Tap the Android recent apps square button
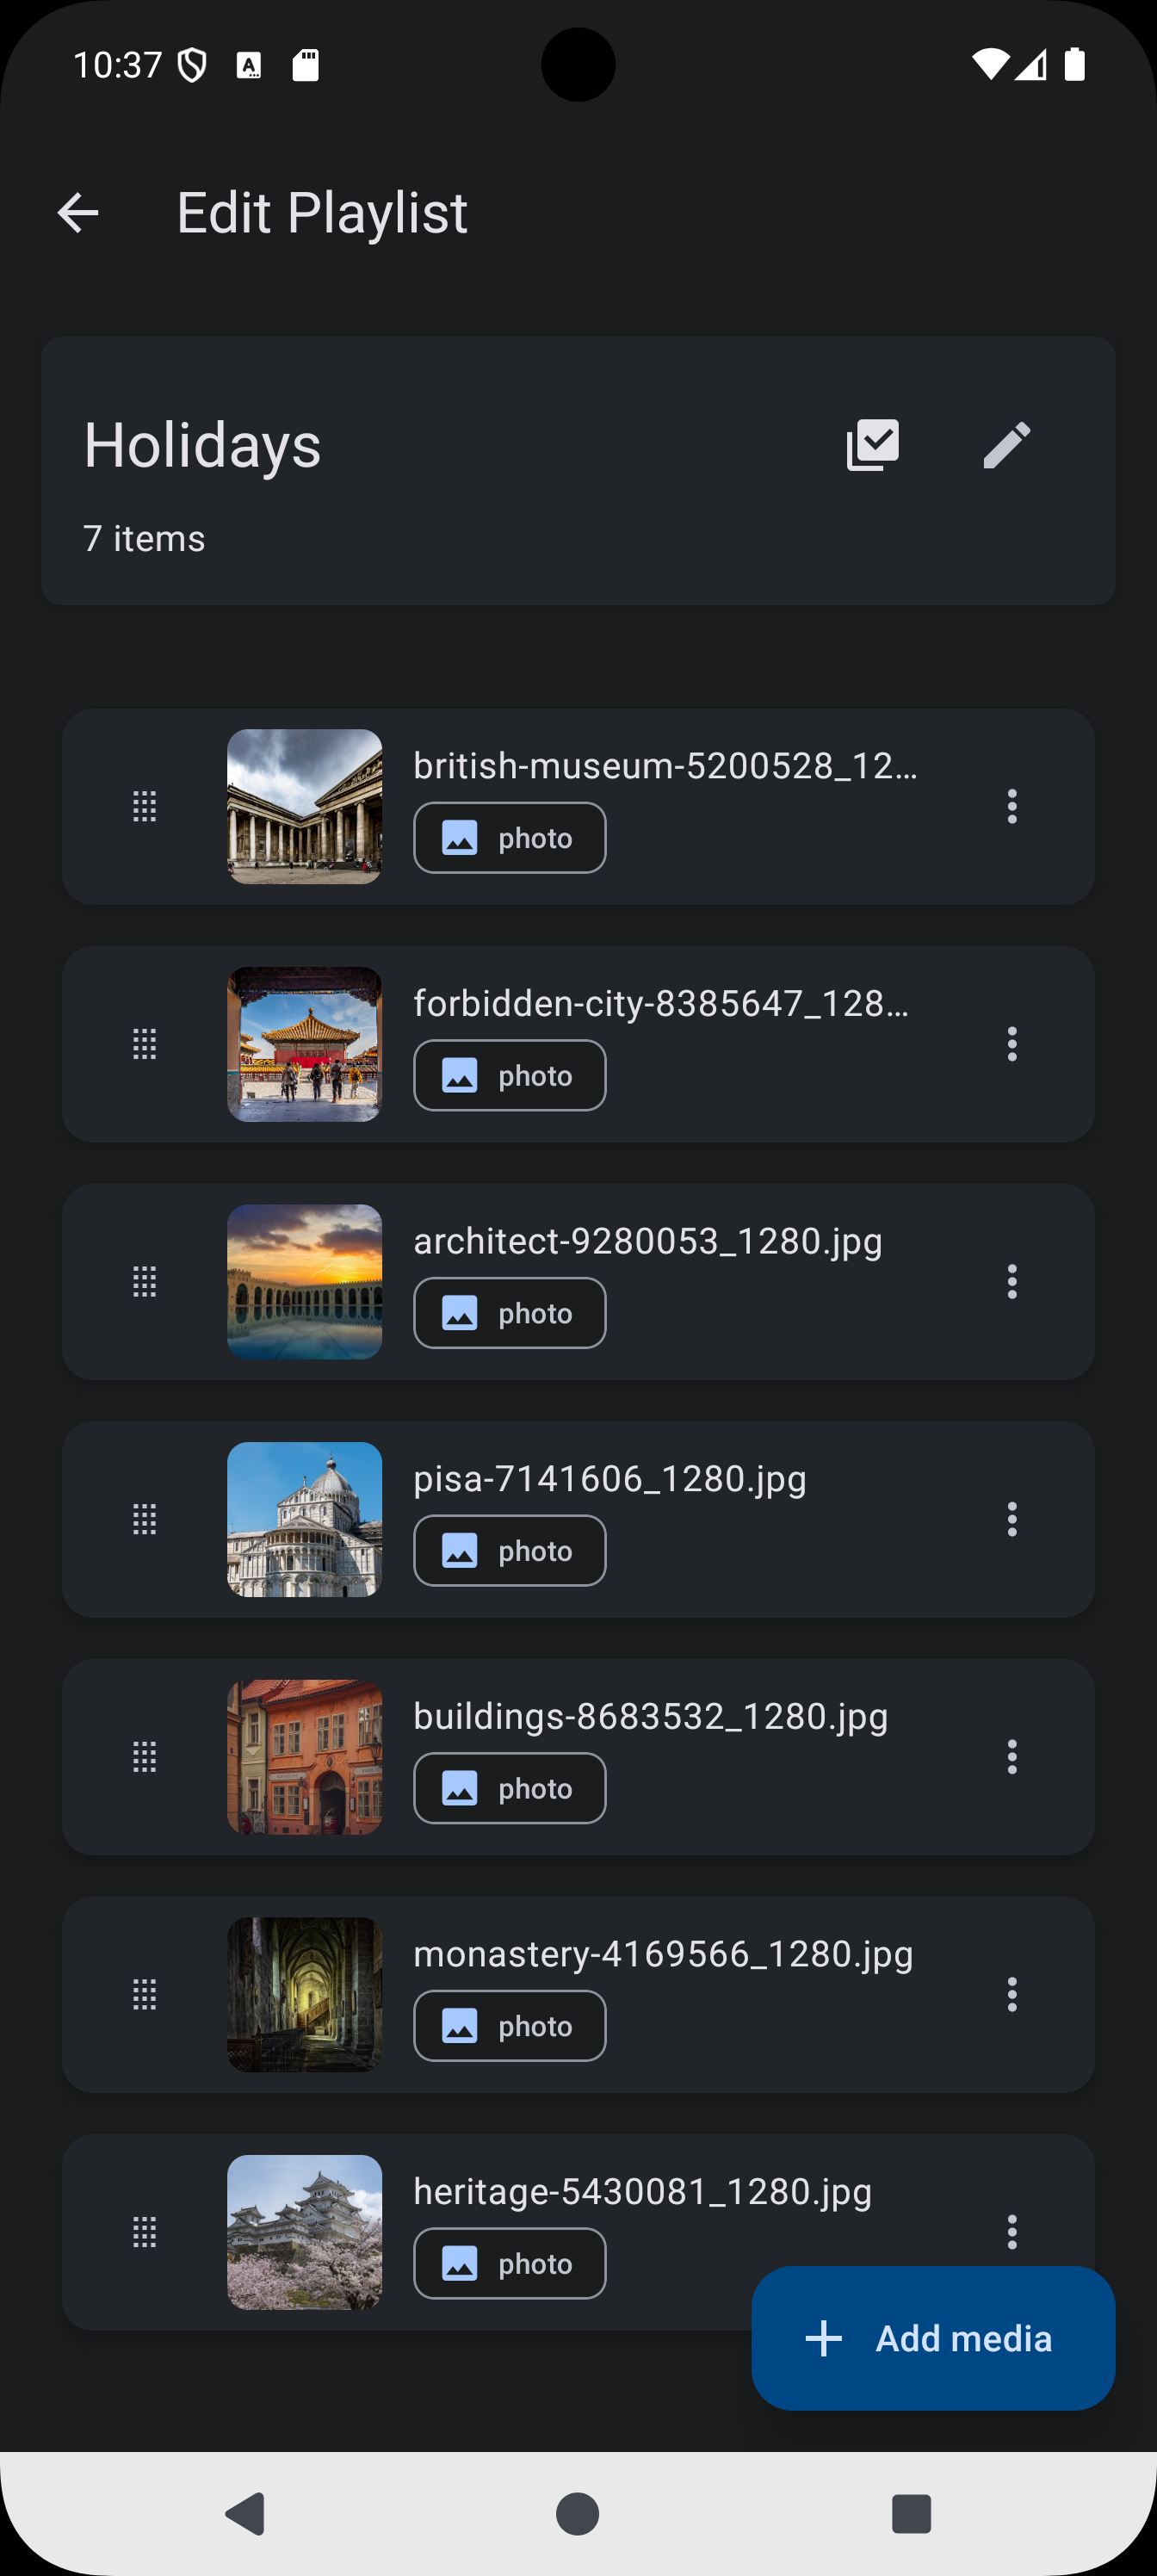The height and width of the screenshot is (2576, 1157). [911, 2513]
